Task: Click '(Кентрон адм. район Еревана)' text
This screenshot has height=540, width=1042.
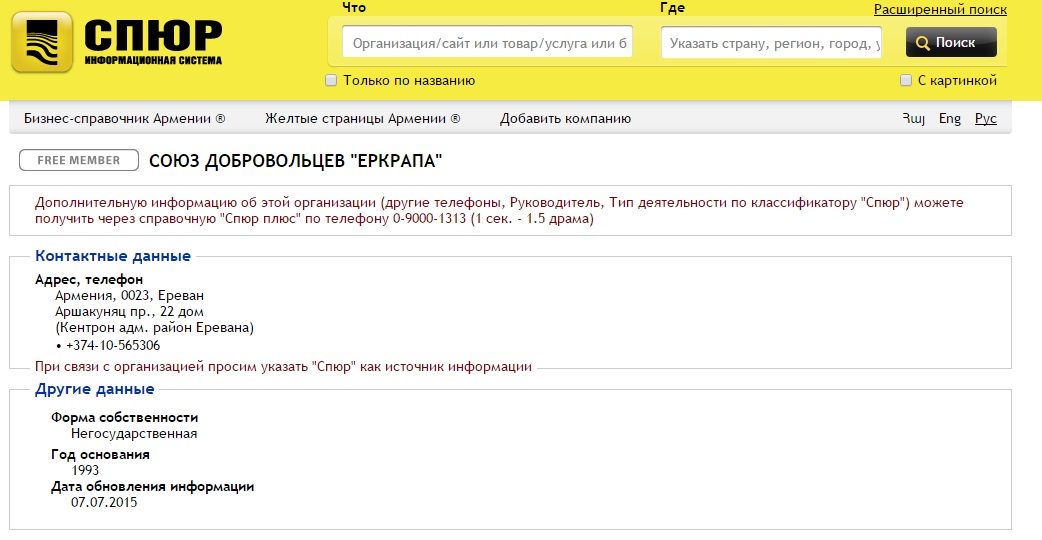Action: click(154, 327)
